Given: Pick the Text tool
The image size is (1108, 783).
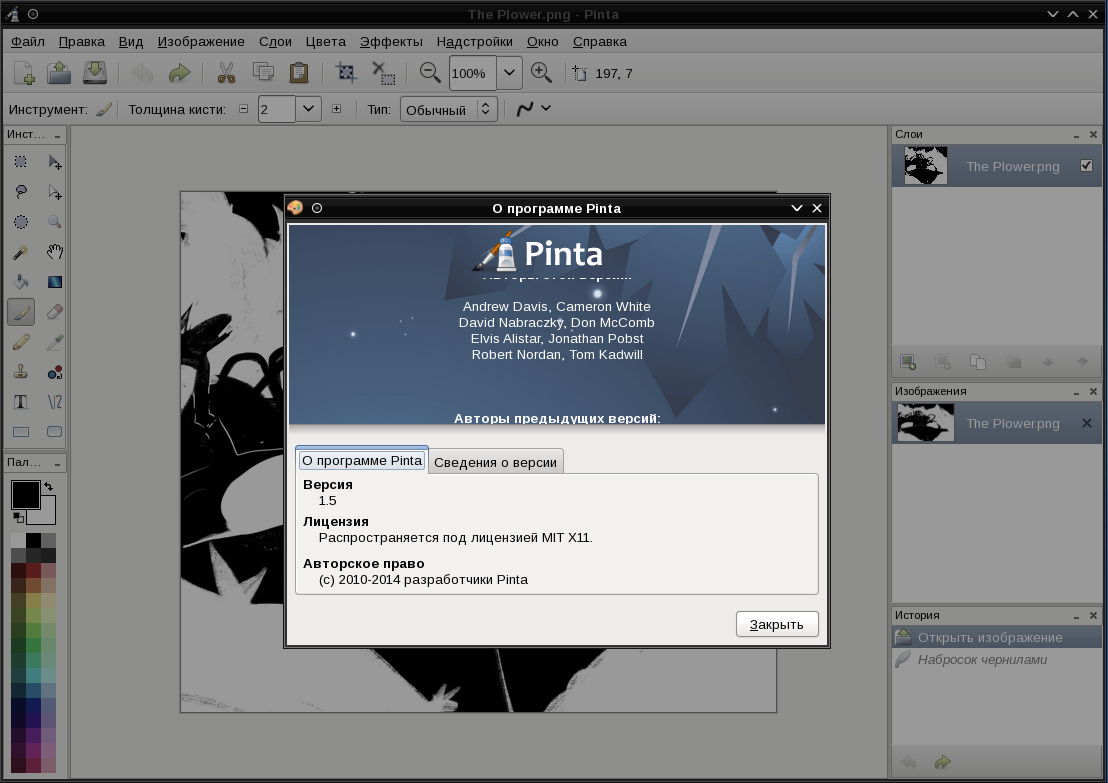Looking at the screenshot, I should point(21,402).
